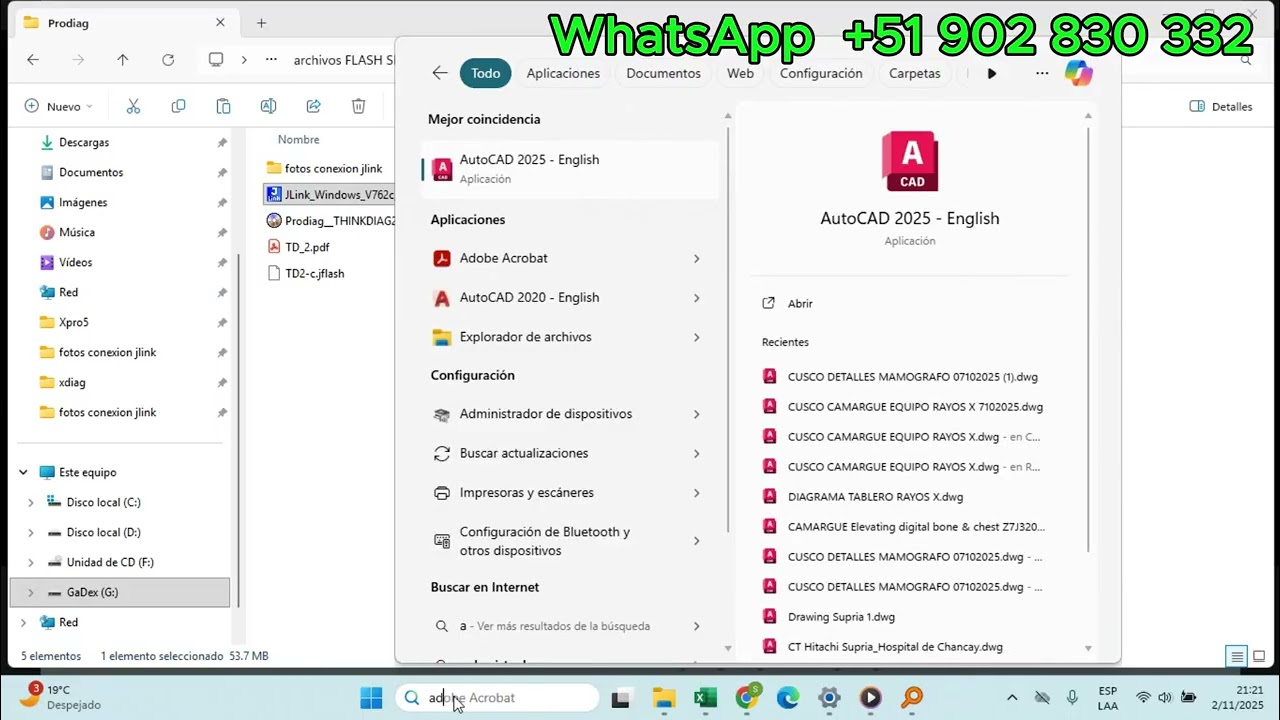This screenshot has width=1280, height=720.
Task: Click Rename icon in Explorer toolbar
Action: pyautogui.click(x=268, y=106)
